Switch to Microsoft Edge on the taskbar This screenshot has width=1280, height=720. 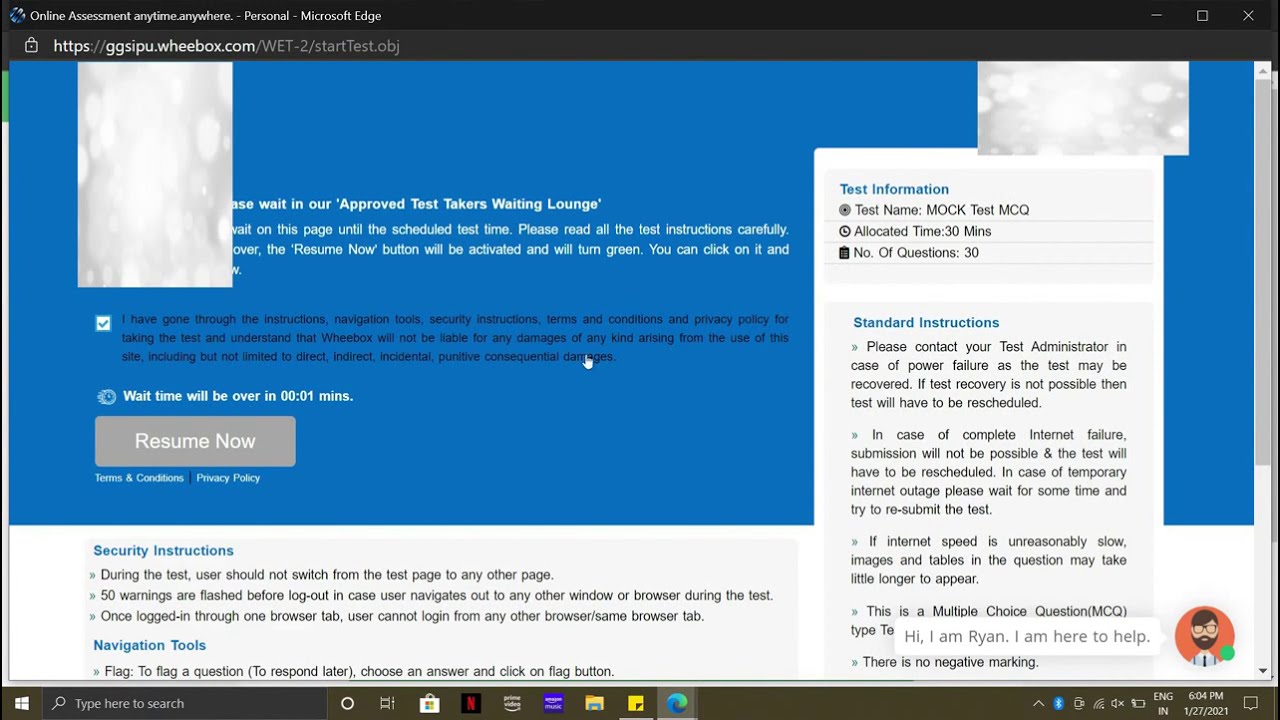click(677, 703)
